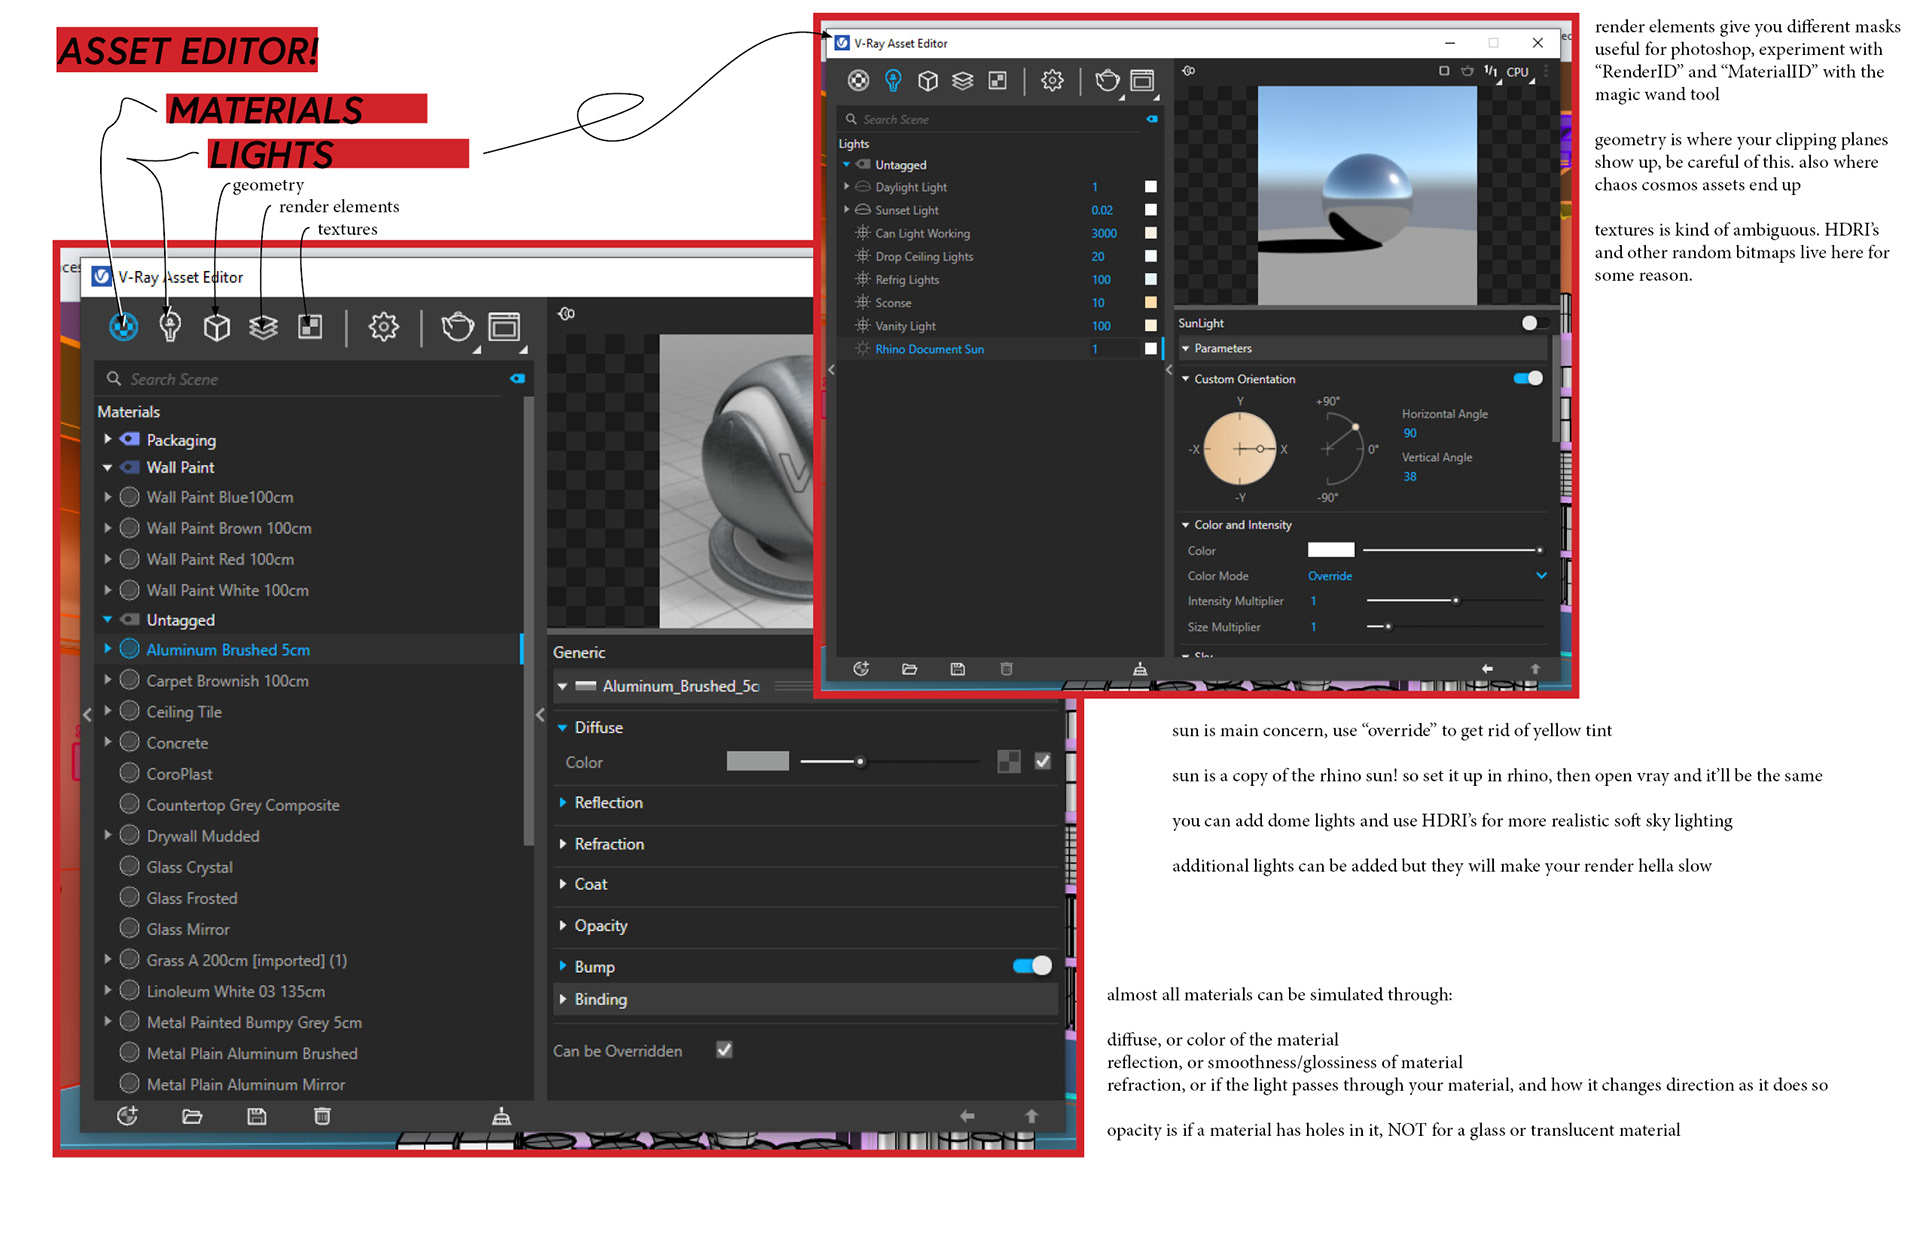Expand the Reflection section
1920x1242 pixels.
pyautogui.click(x=608, y=803)
